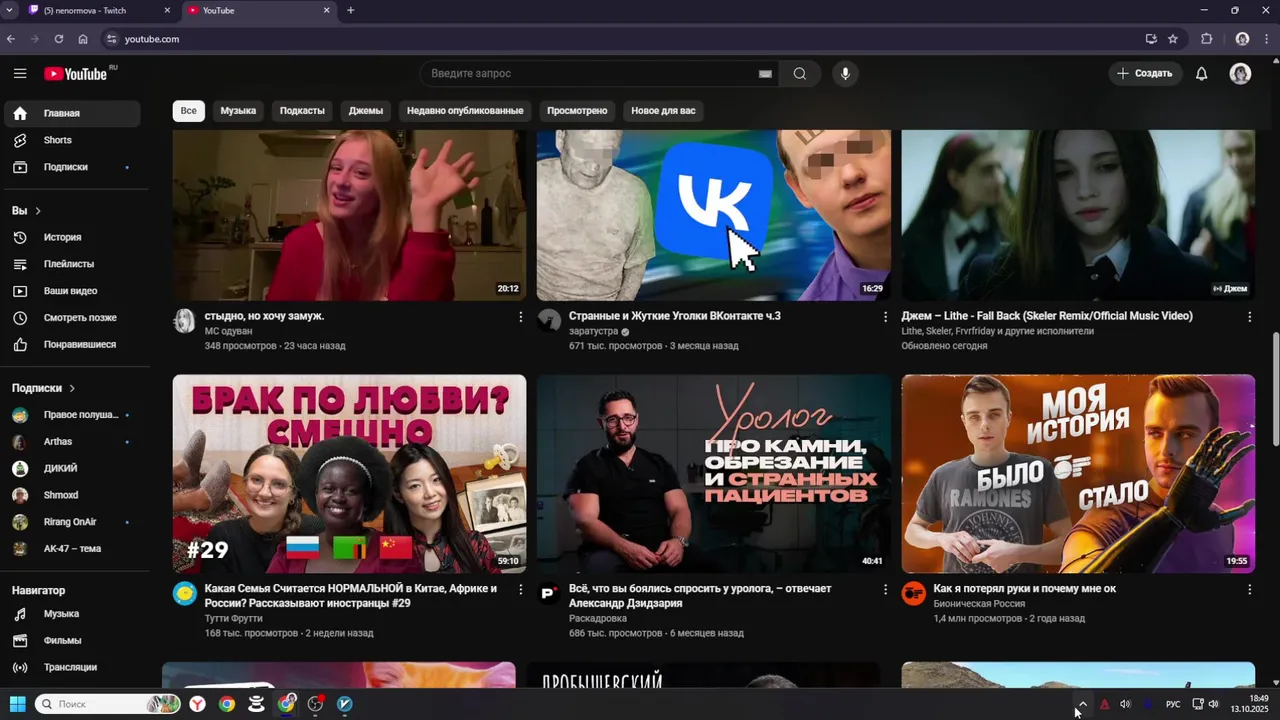Select the Недавно опубликованные chip
The image size is (1280, 720).
[465, 111]
